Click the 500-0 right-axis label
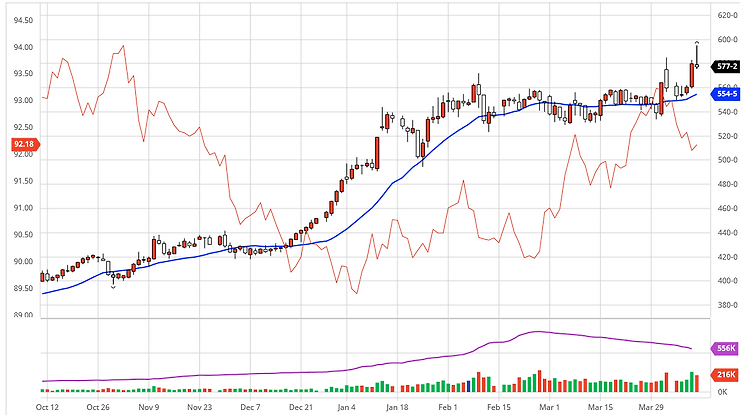 coord(728,160)
